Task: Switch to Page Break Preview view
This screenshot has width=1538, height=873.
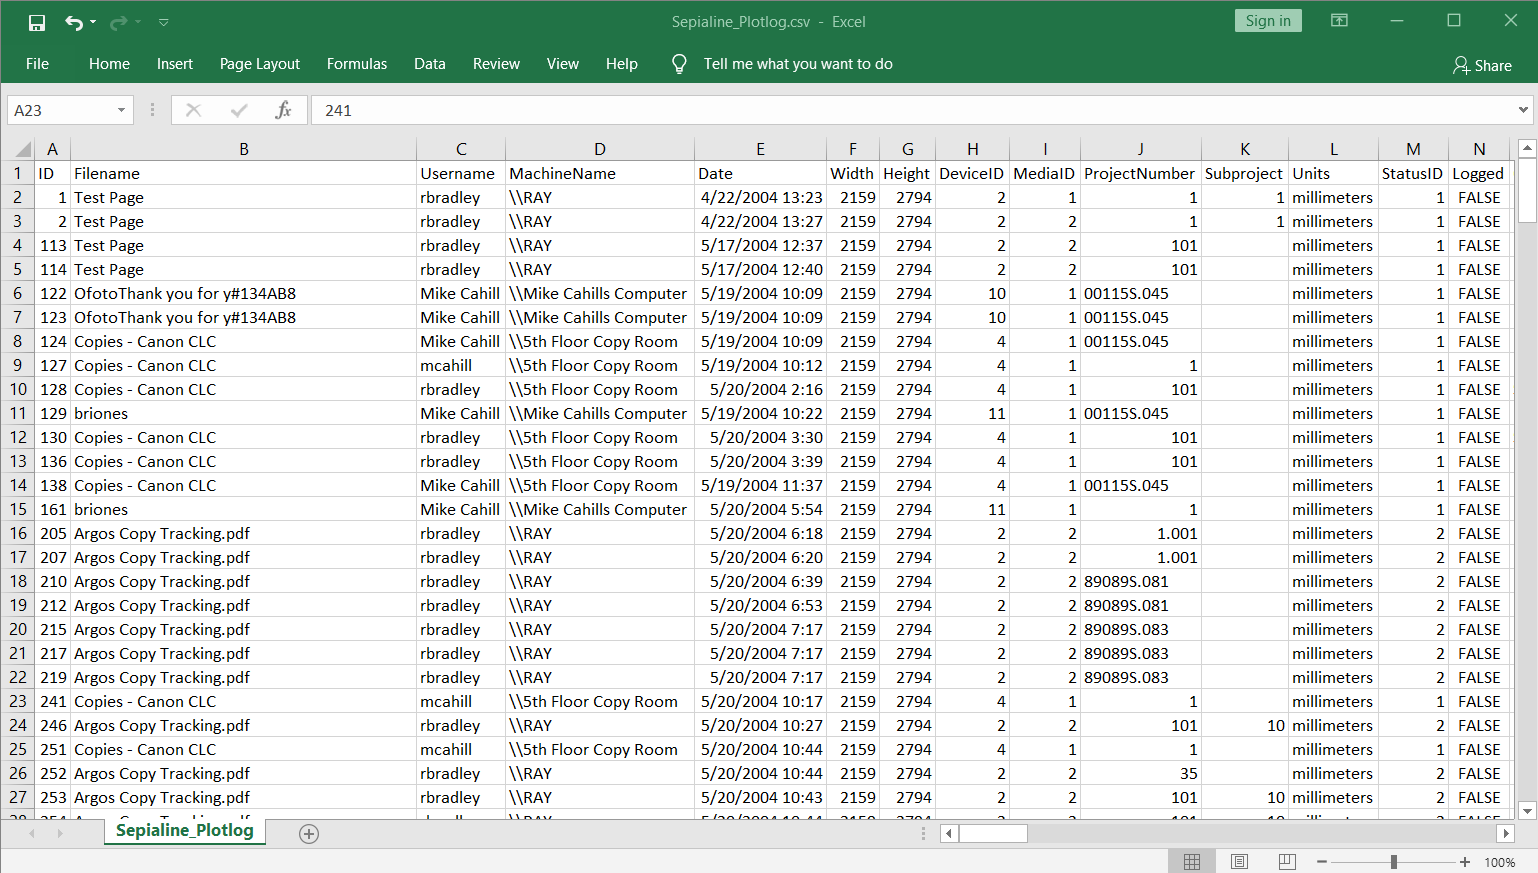Action: click(x=1287, y=862)
